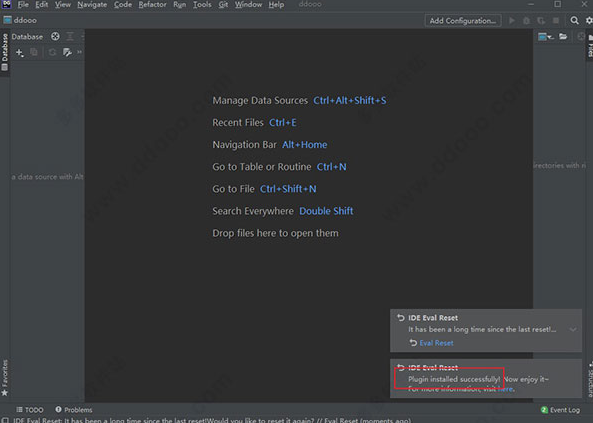Click the Run play arrow icon
593x423 pixels.
click(x=511, y=20)
